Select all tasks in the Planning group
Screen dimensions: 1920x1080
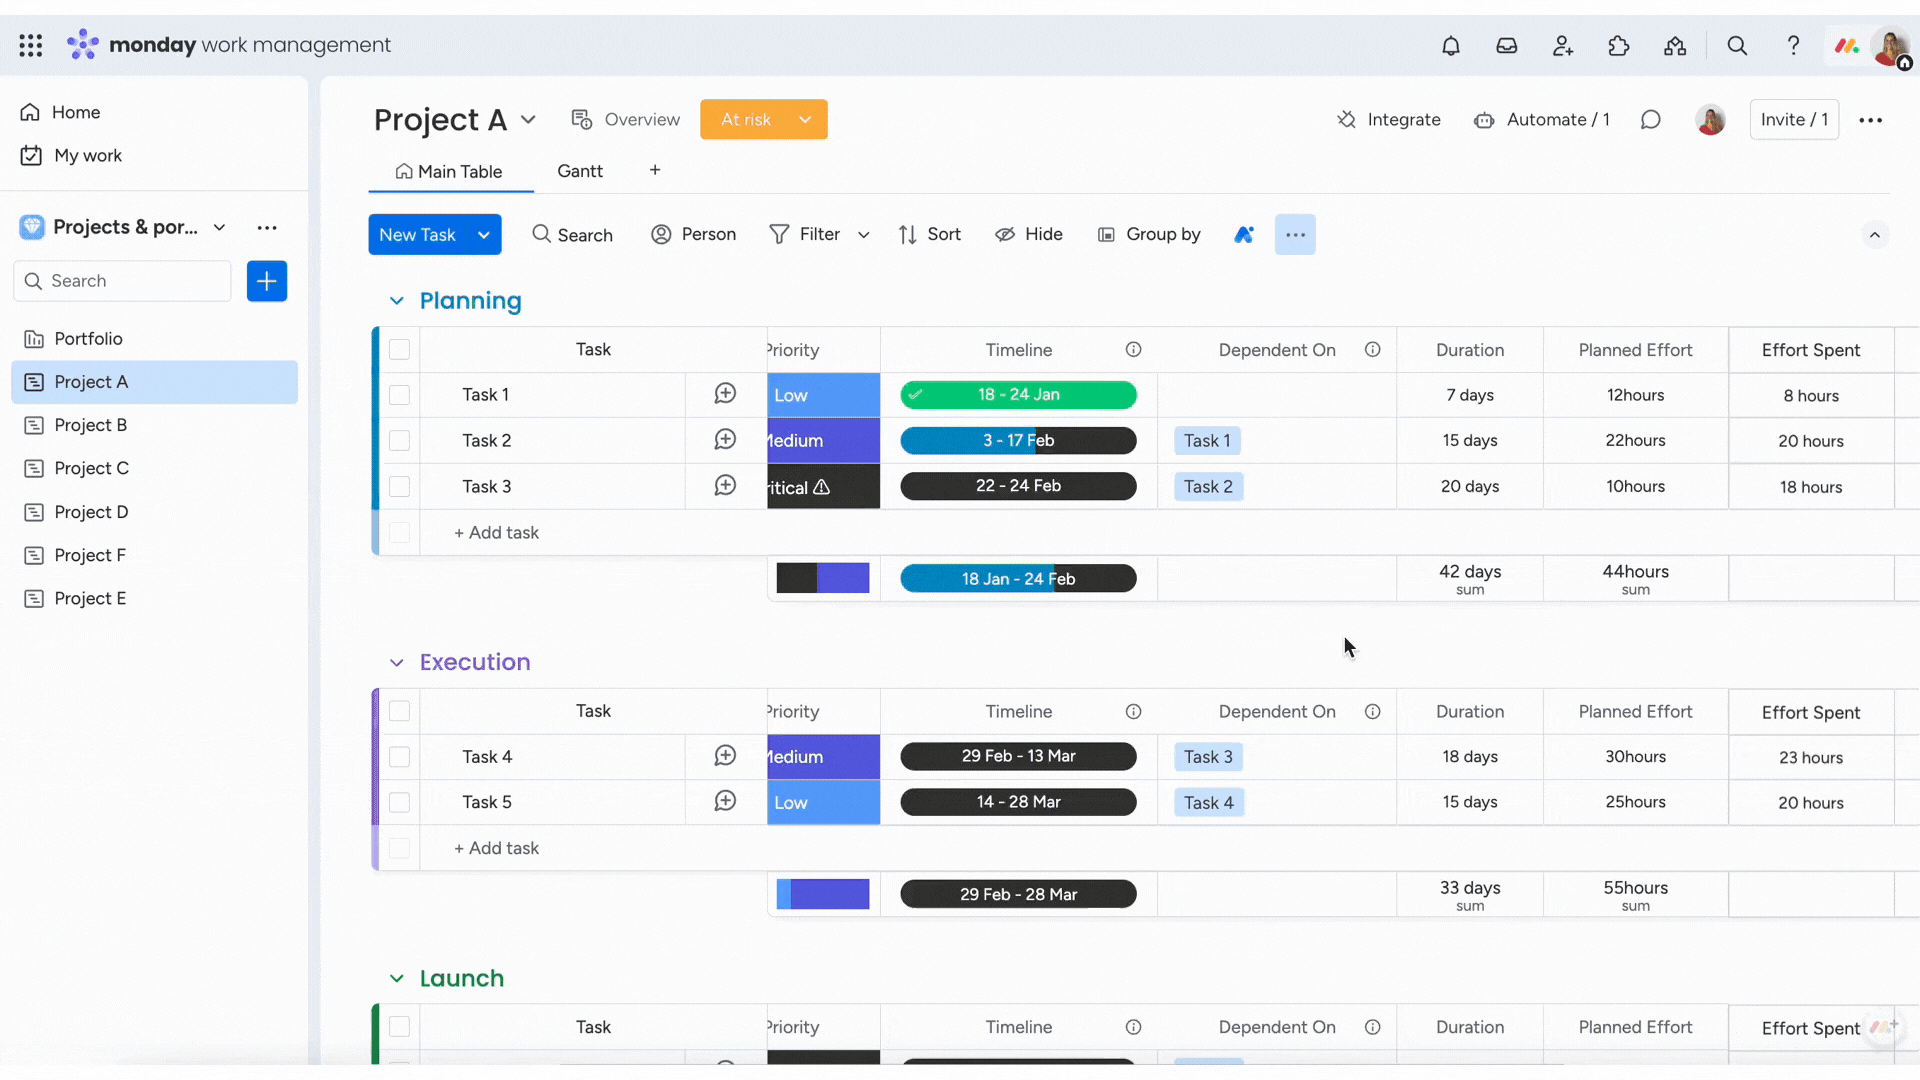pyautogui.click(x=399, y=349)
